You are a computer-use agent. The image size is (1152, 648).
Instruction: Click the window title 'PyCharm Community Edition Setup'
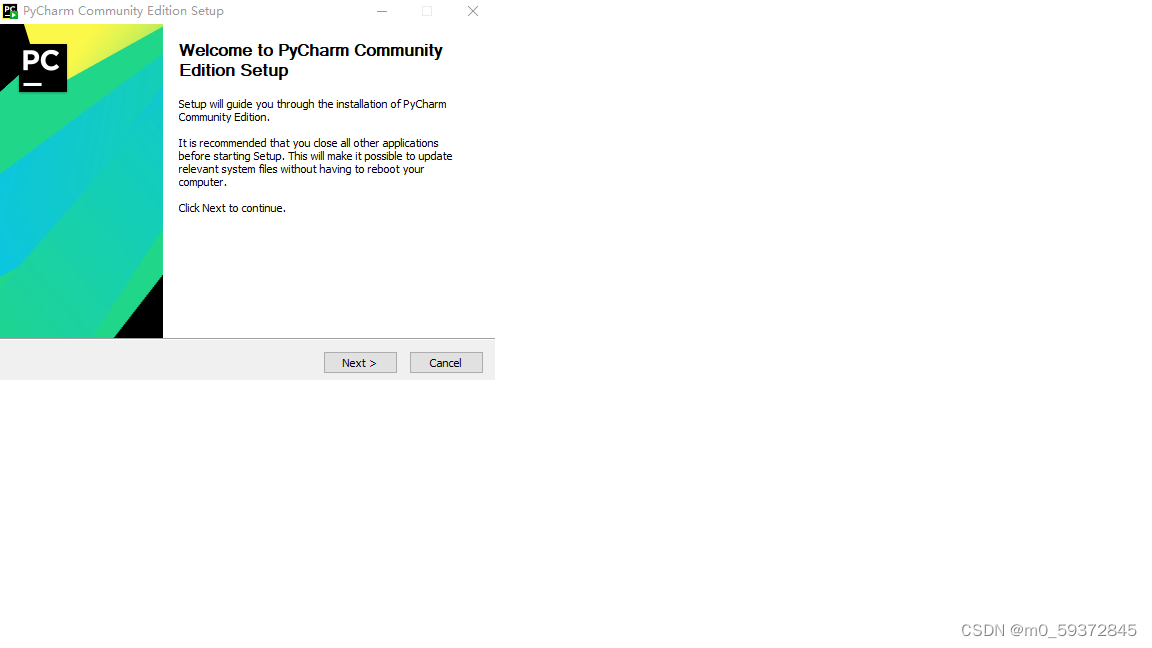pyautogui.click(x=123, y=11)
